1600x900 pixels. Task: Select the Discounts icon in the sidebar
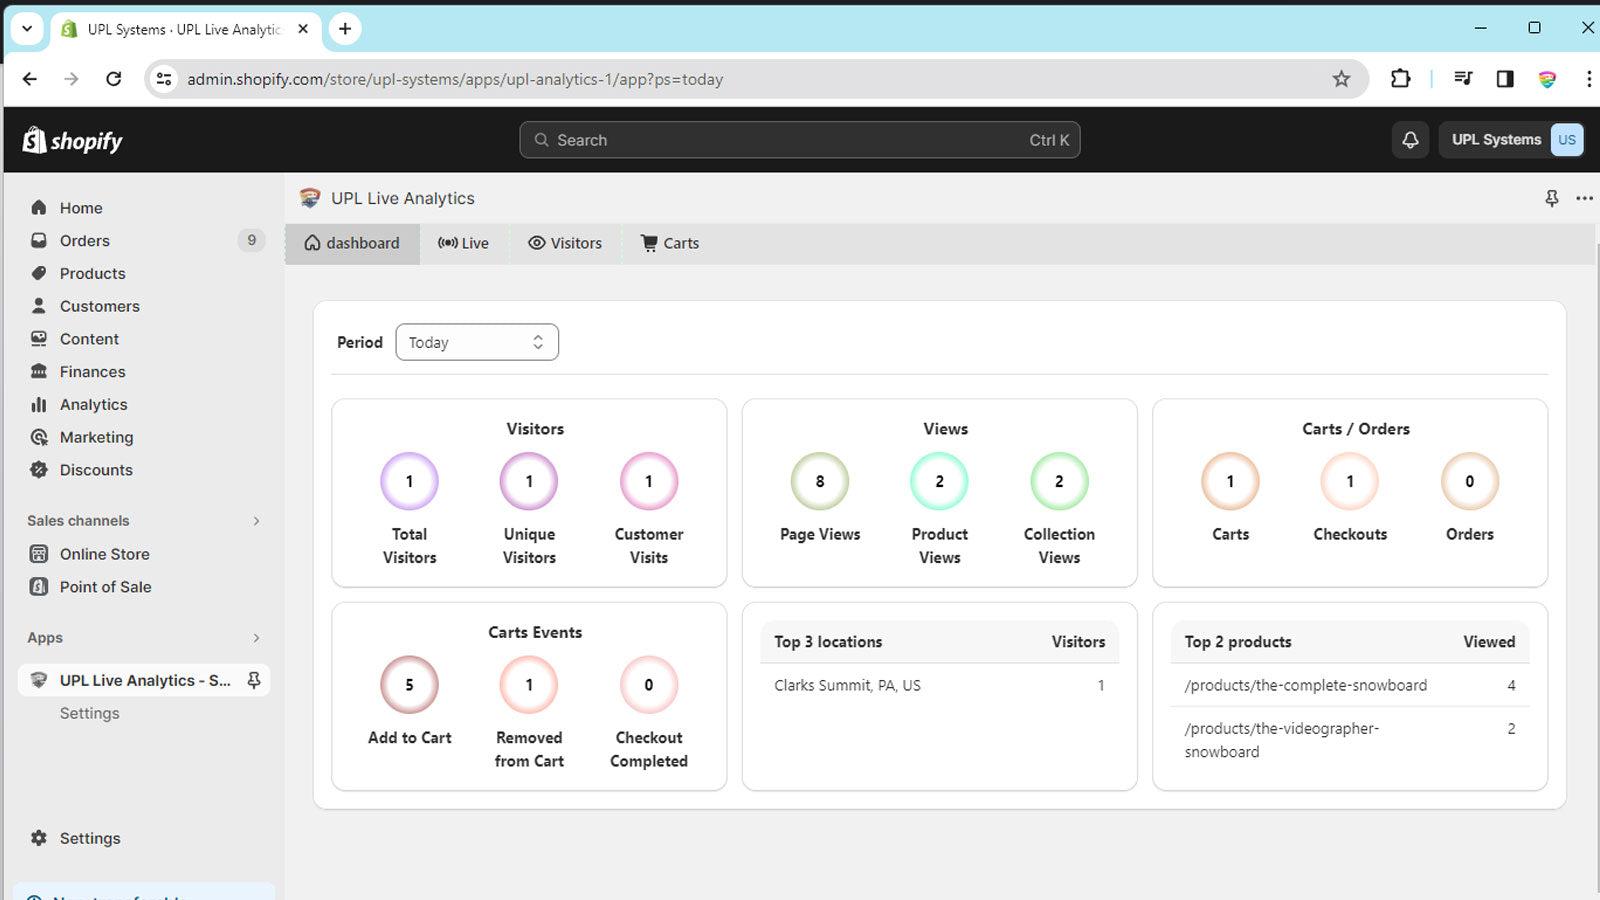pyautogui.click(x=38, y=469)
